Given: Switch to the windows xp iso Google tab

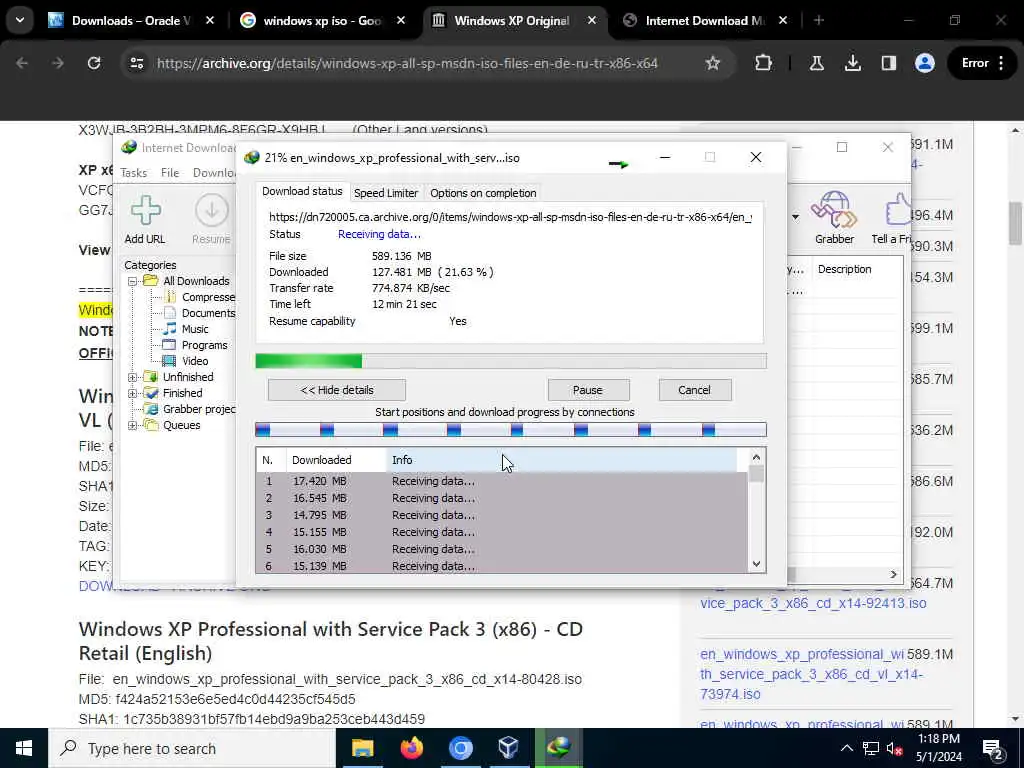Looking at the screenshot, I should point(323,21).
